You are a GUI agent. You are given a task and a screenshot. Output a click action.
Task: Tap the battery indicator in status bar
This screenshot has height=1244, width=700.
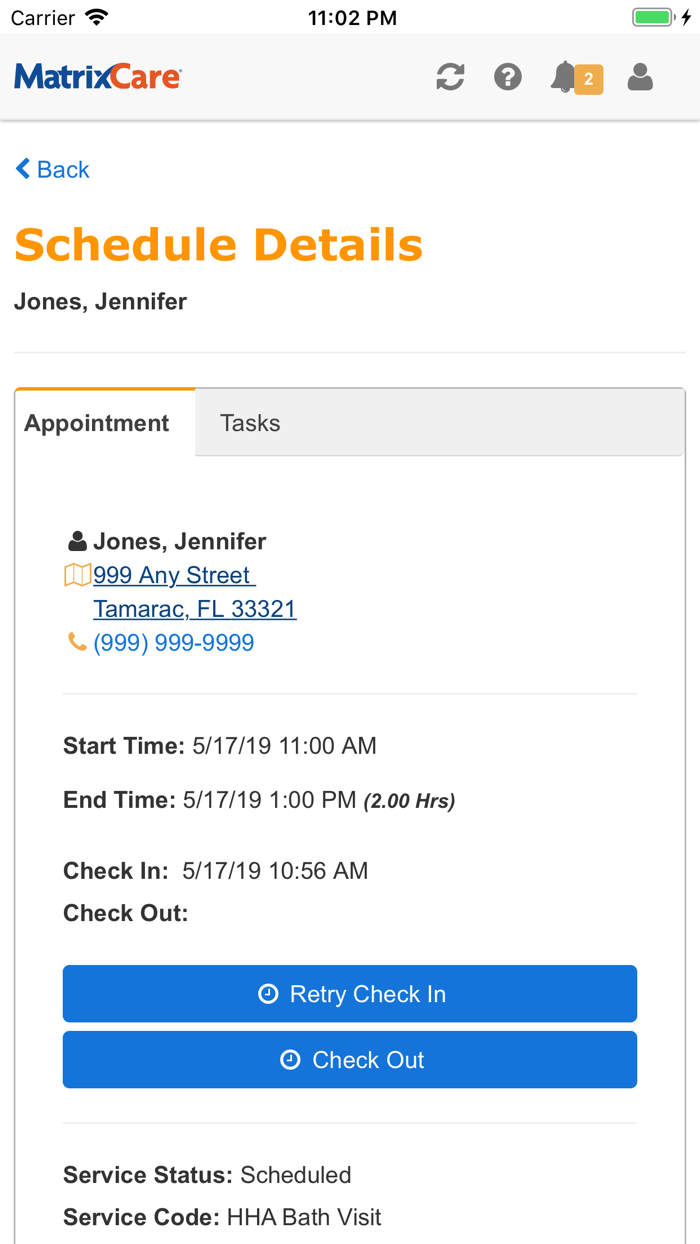coord(655,18)
